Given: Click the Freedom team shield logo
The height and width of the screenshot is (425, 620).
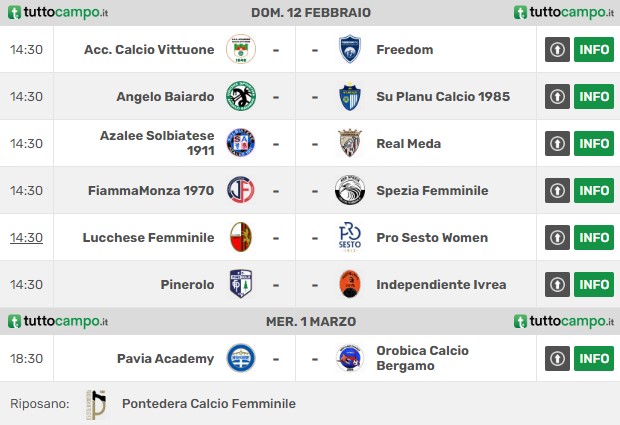Looking at the screenshot, I should (x=350, y=49).
